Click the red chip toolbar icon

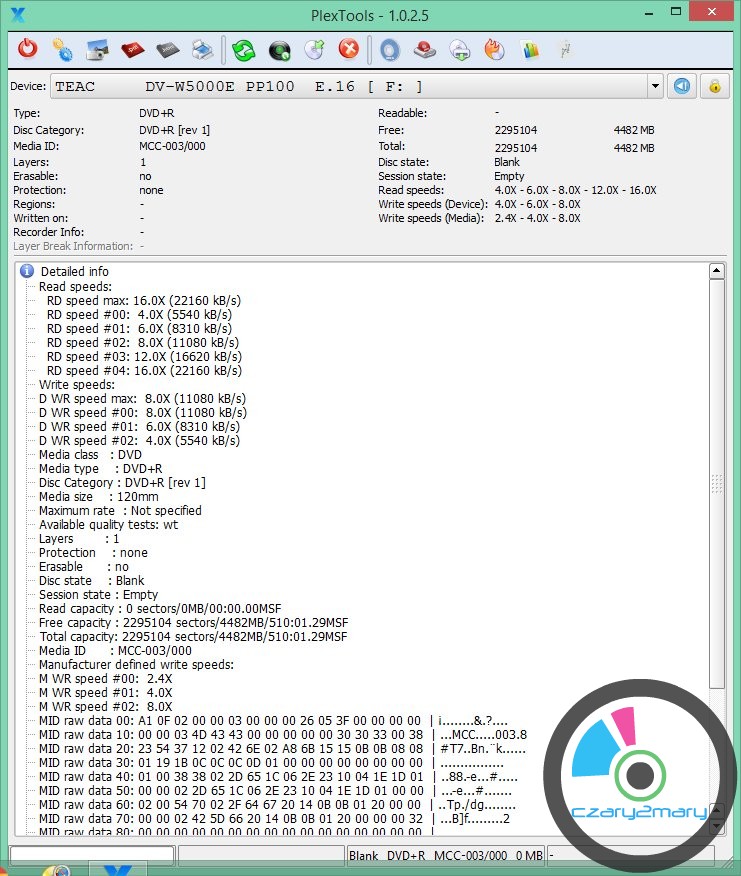point(132,49)
